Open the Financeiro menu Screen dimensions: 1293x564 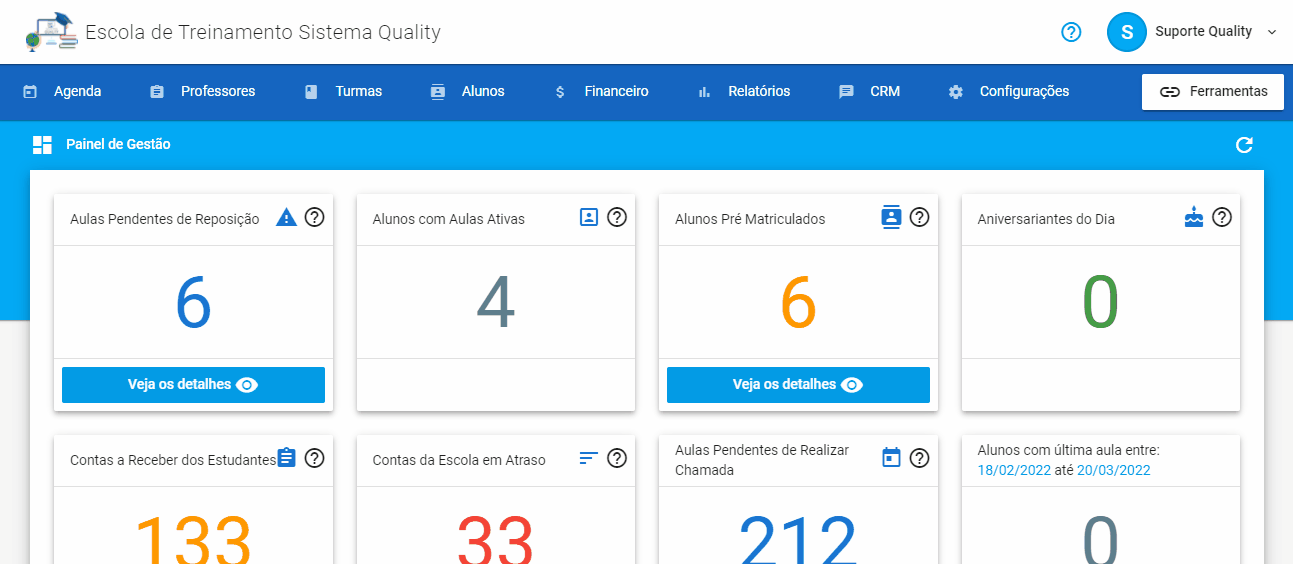601,91
